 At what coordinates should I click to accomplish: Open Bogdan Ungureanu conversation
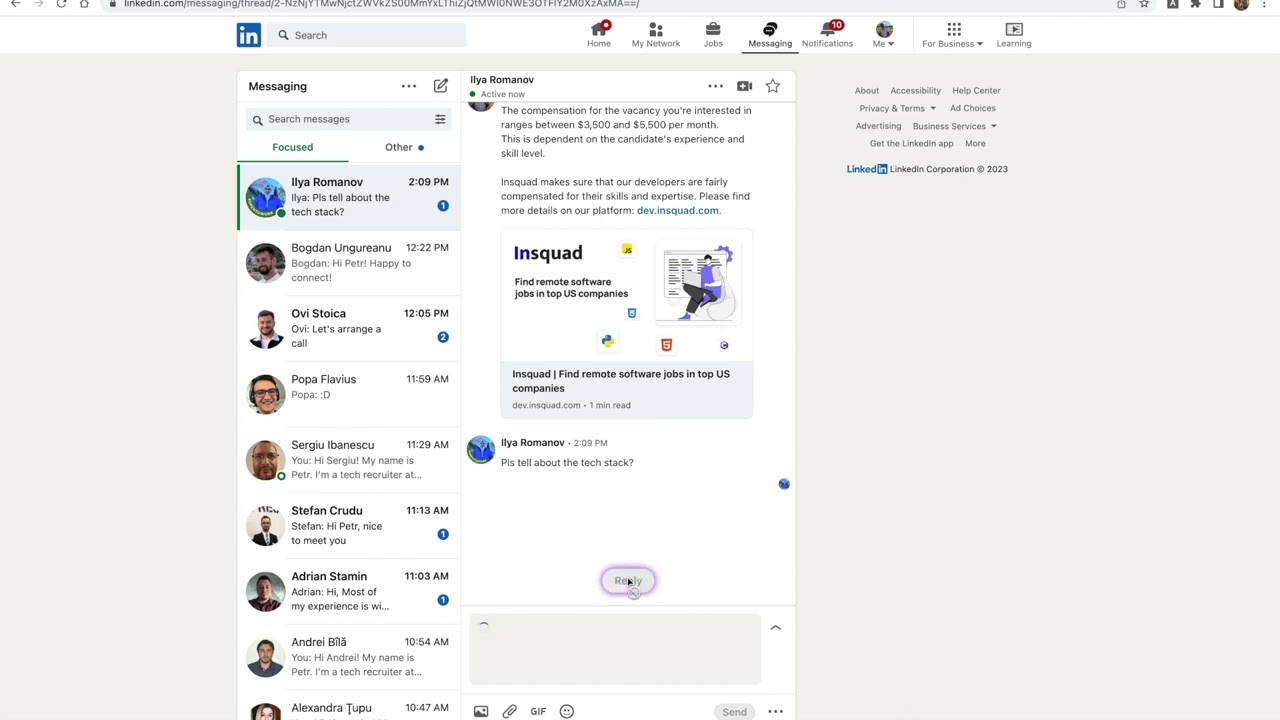[349, 263]
